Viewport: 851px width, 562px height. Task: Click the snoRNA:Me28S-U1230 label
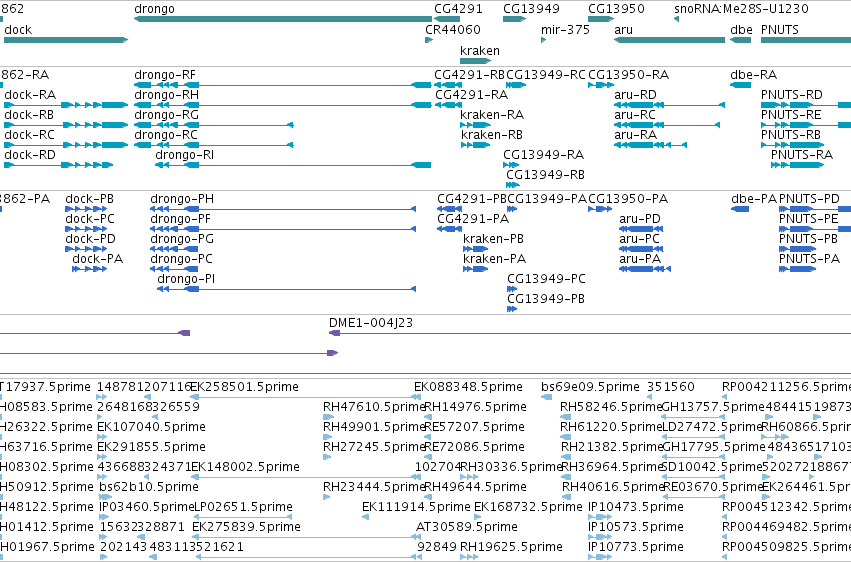(x=741, y=9)
